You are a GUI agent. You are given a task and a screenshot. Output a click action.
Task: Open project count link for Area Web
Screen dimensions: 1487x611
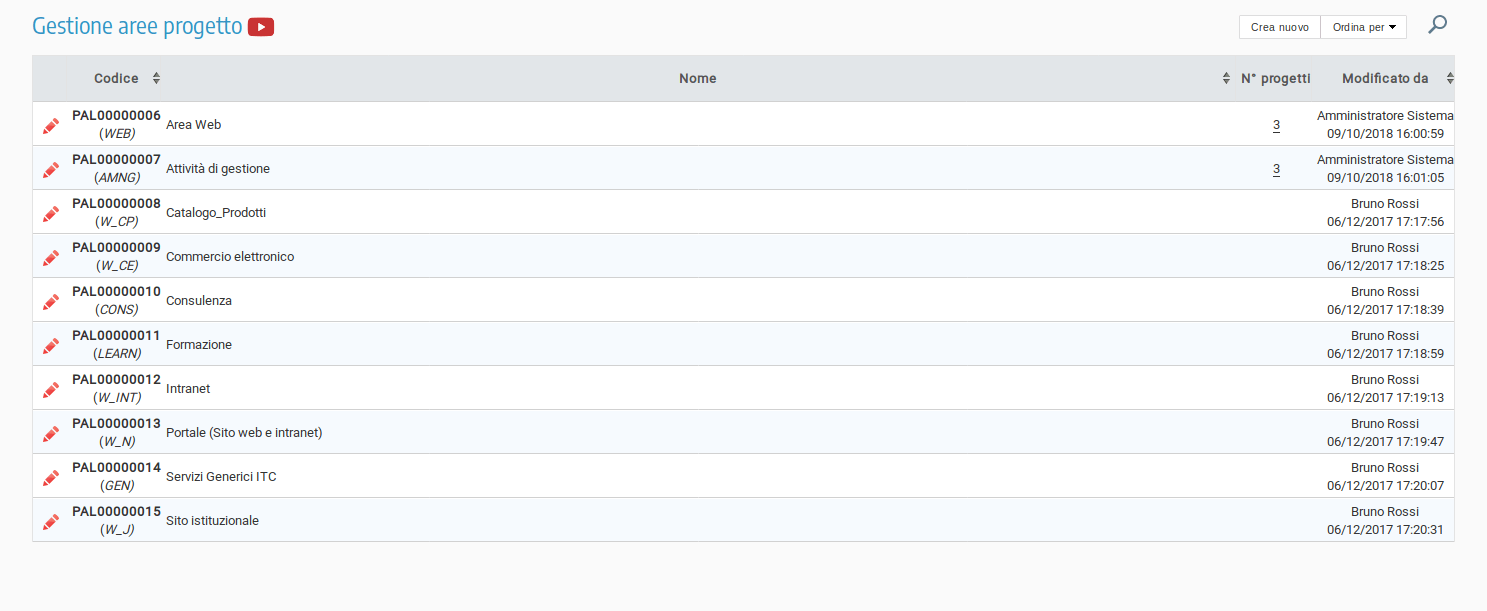pos(1276,125)
